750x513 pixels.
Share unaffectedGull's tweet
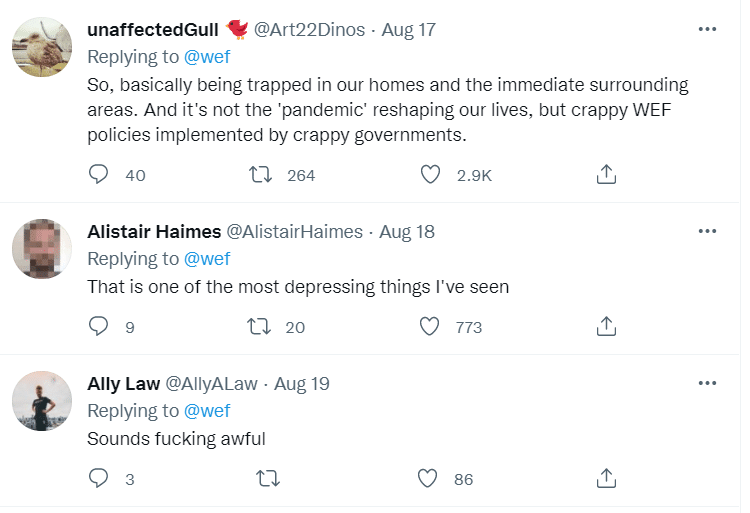tap(605, 175)
